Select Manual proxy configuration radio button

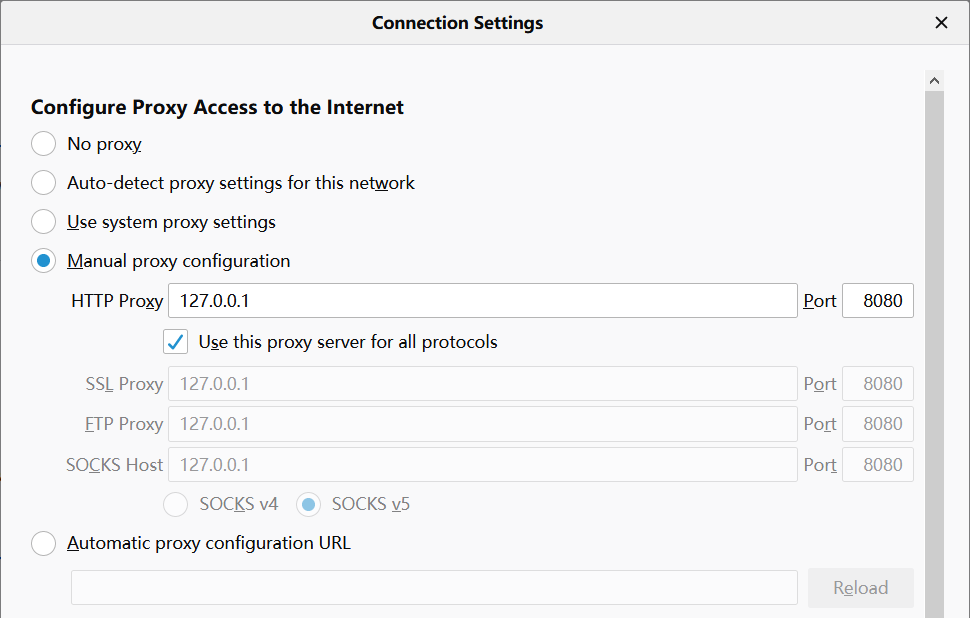pyautogui.click(x=44, y=261)
